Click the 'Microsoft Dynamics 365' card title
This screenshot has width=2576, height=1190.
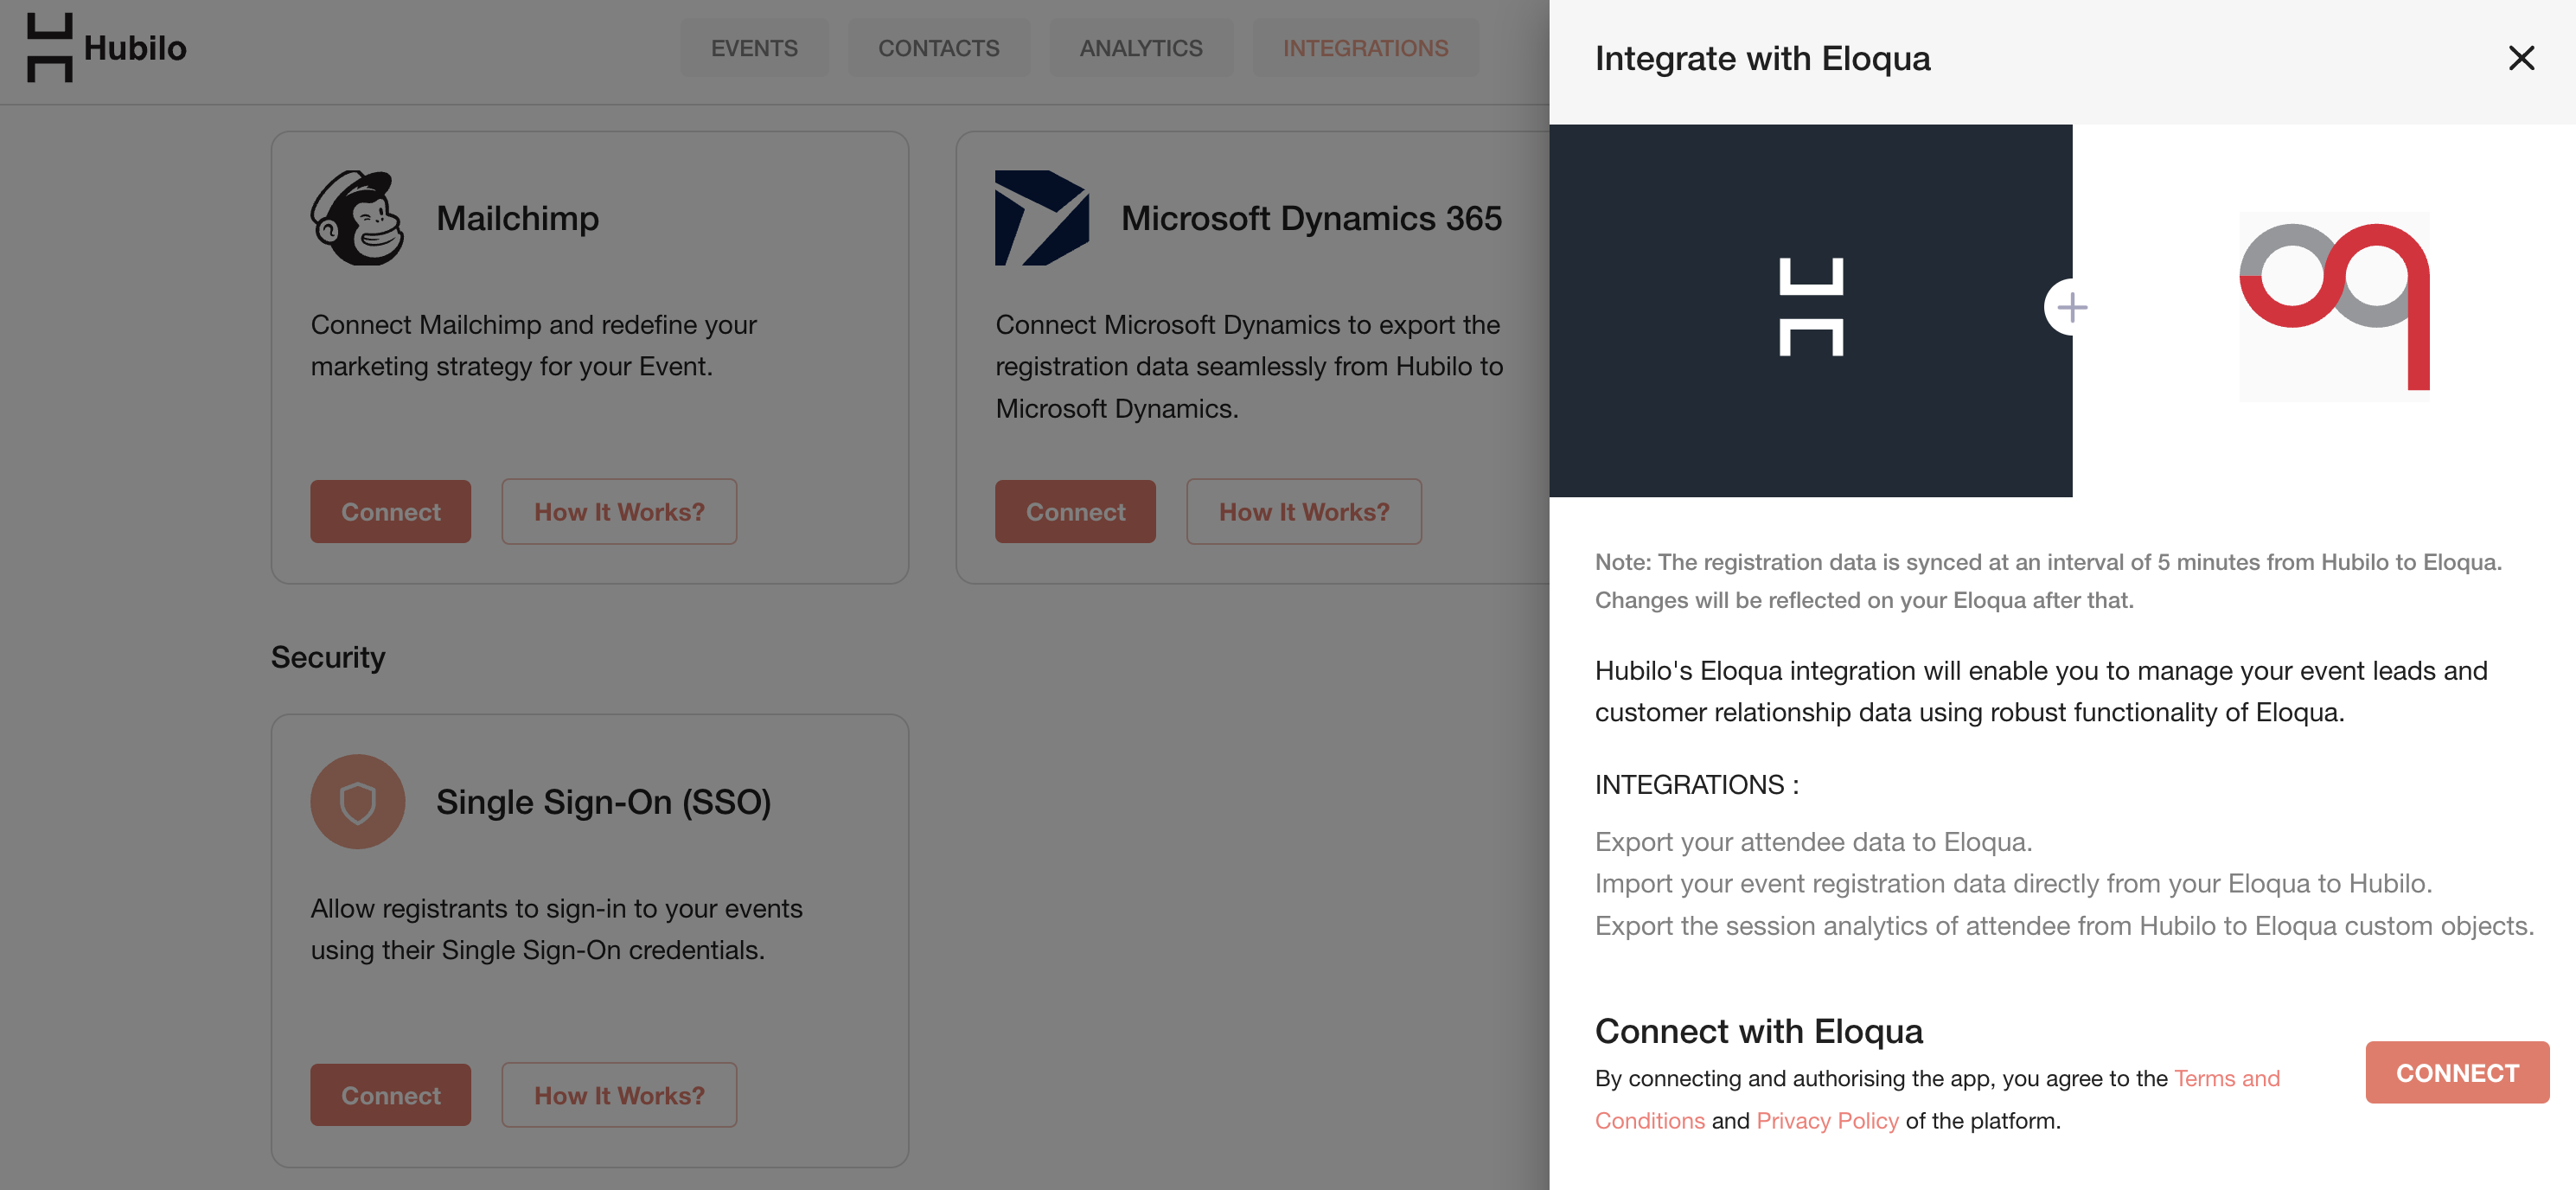click(1311, 217)
